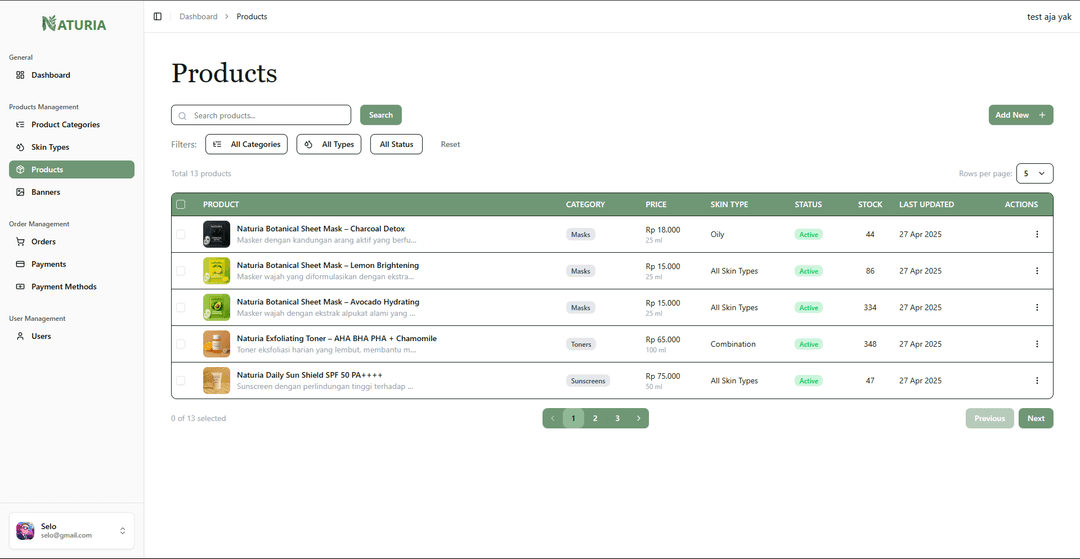The image size is (1080, 559).
Task: Click the Lemon Brightening product thumbnail
Action: [216, 271]
